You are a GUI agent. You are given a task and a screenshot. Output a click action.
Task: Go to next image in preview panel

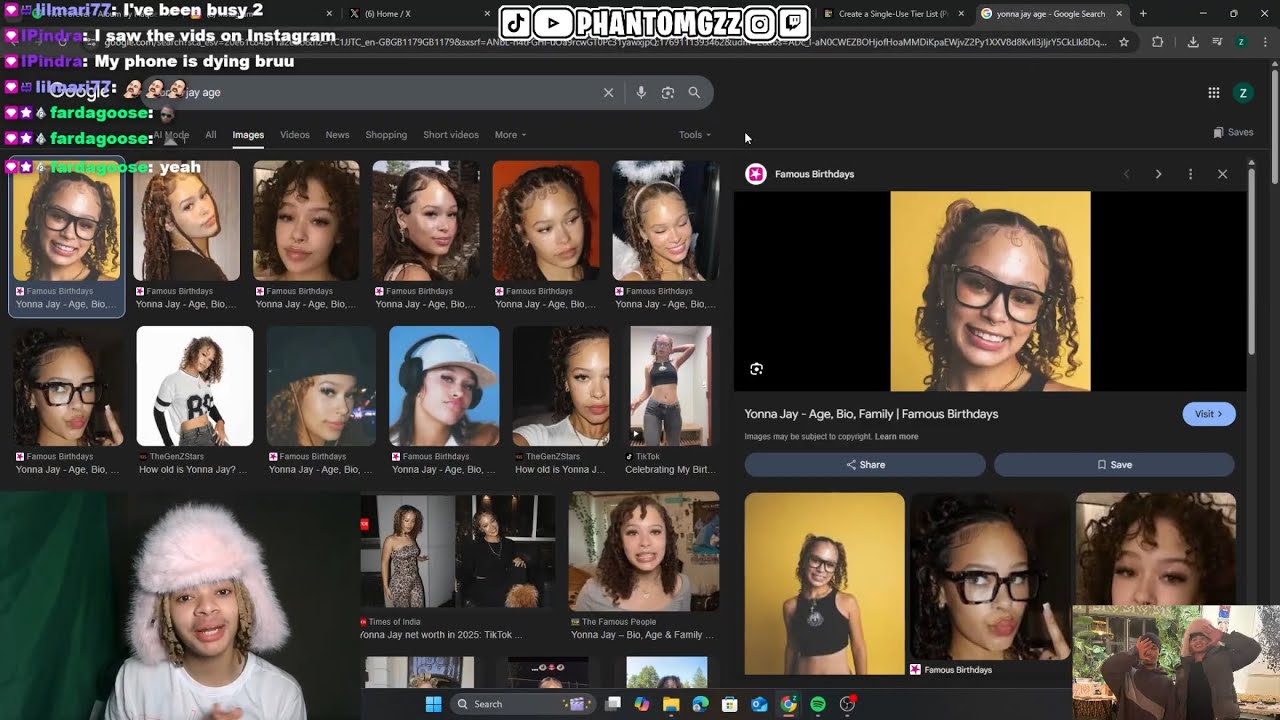pyautogui.click(x=1158, y=174)
